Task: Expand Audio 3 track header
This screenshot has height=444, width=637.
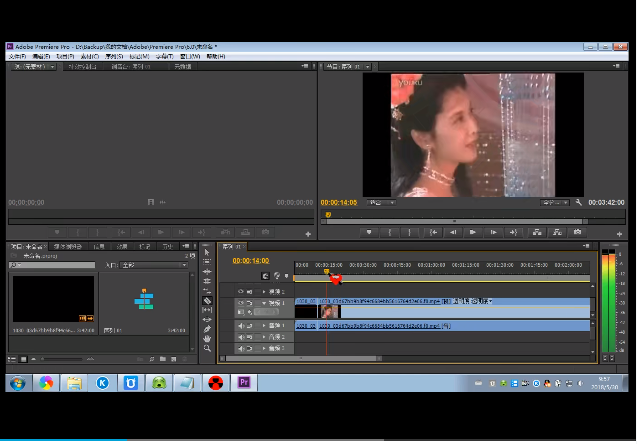Action: 264,349
